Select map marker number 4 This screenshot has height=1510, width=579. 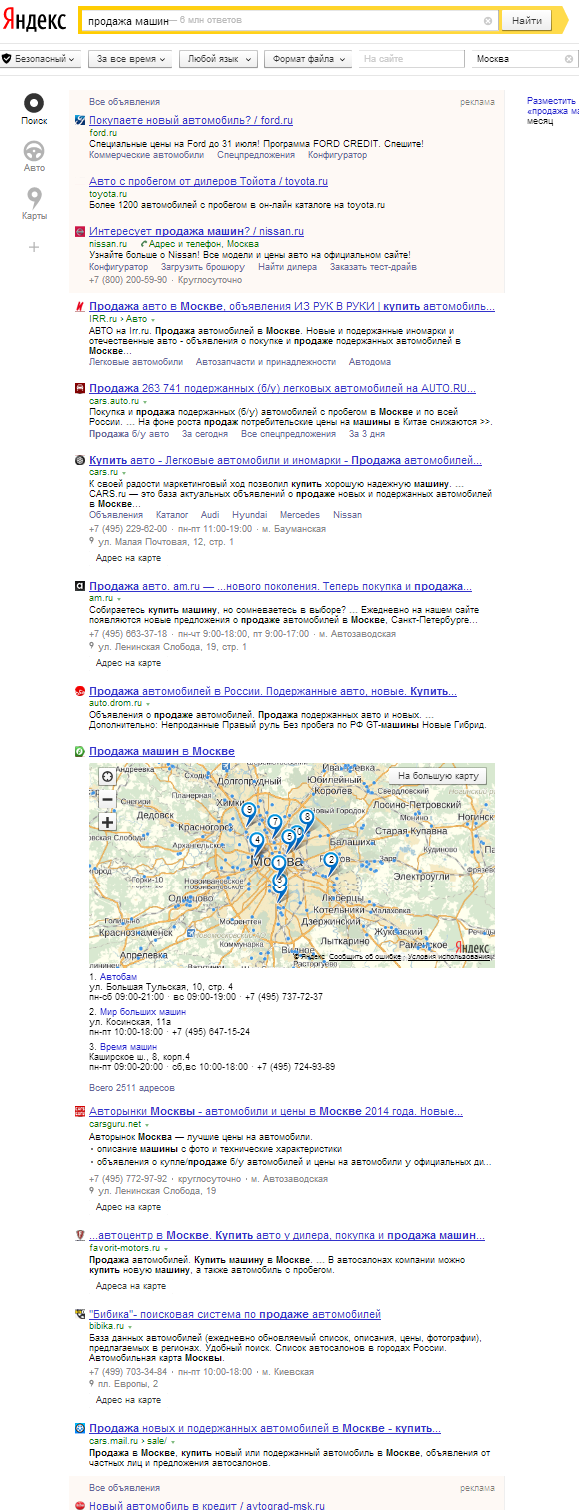click(x=257, y=840)
